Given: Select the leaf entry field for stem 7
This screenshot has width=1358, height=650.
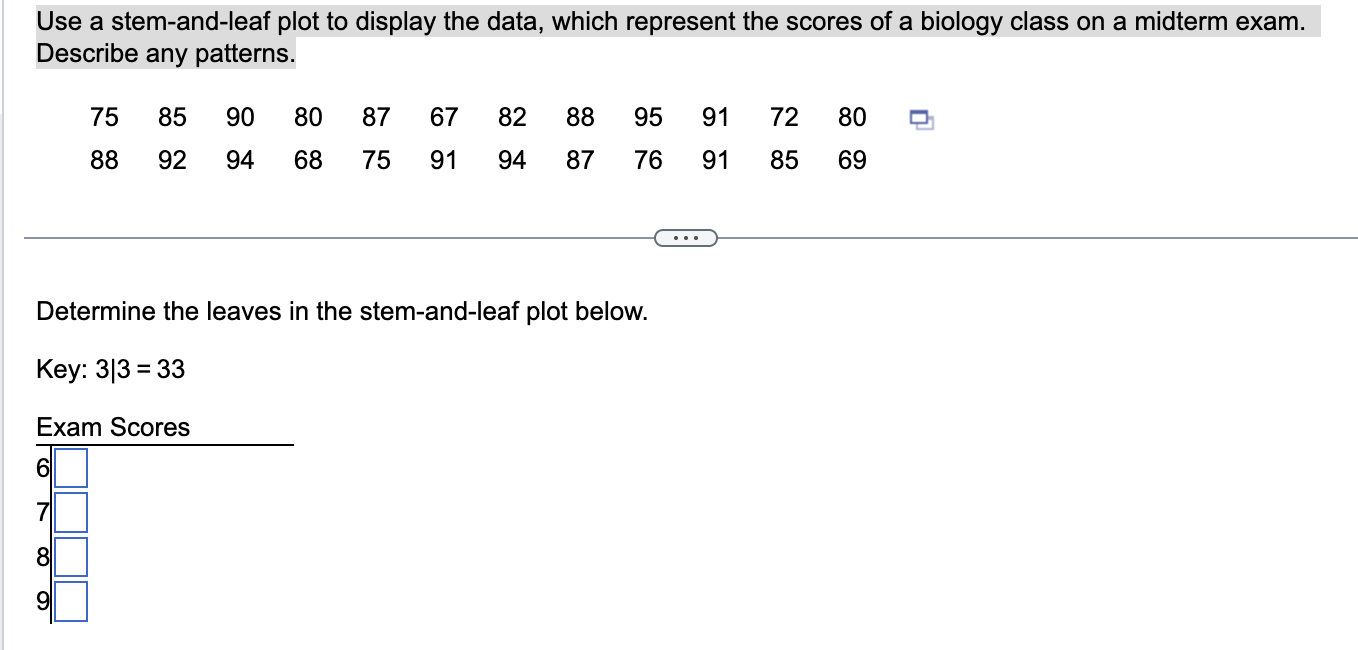Looking at the screenshot, I should [x=70, y=512].
